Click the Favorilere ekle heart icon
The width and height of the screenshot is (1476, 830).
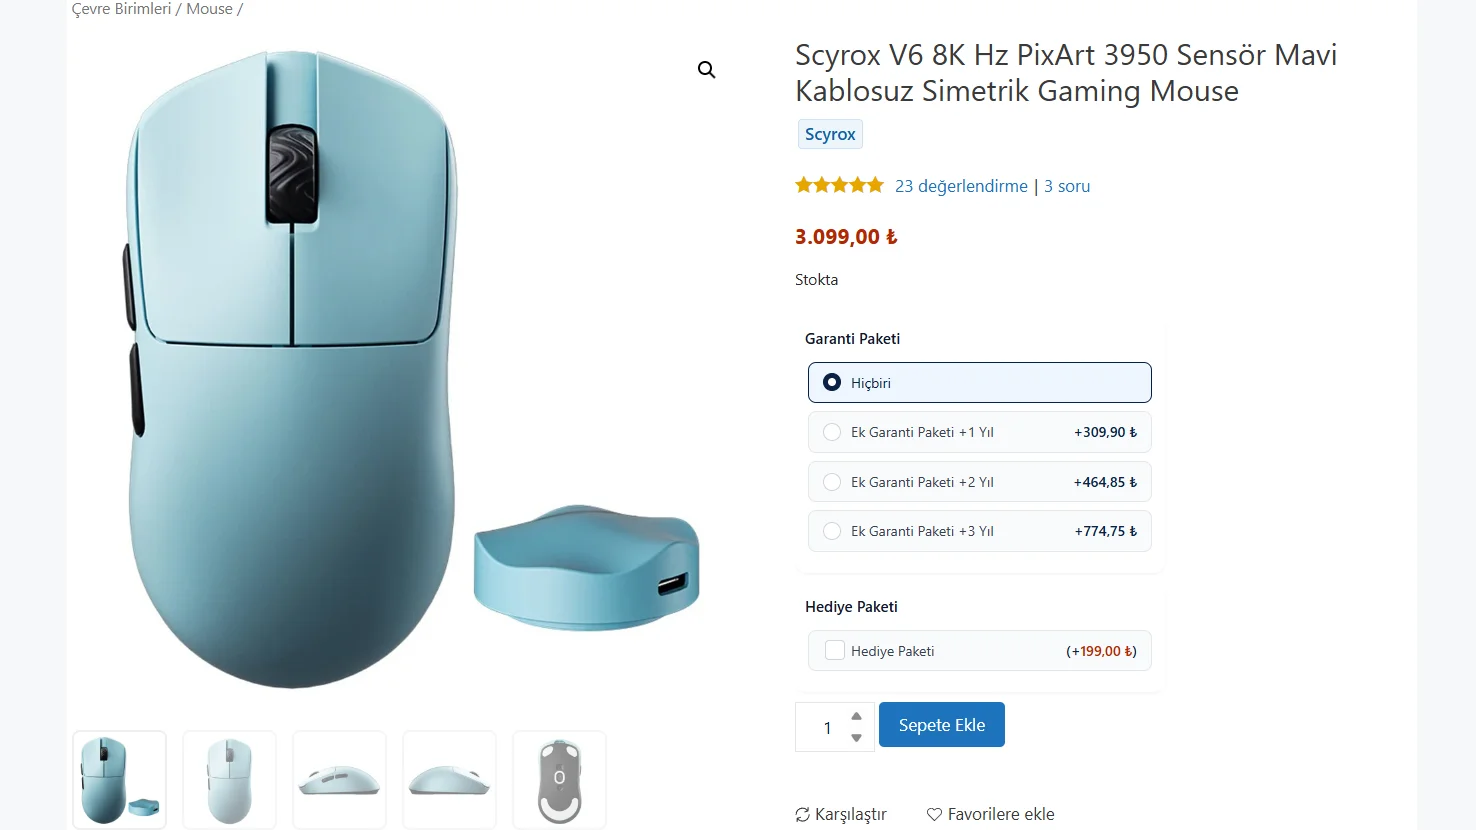[x=934, y=815]
